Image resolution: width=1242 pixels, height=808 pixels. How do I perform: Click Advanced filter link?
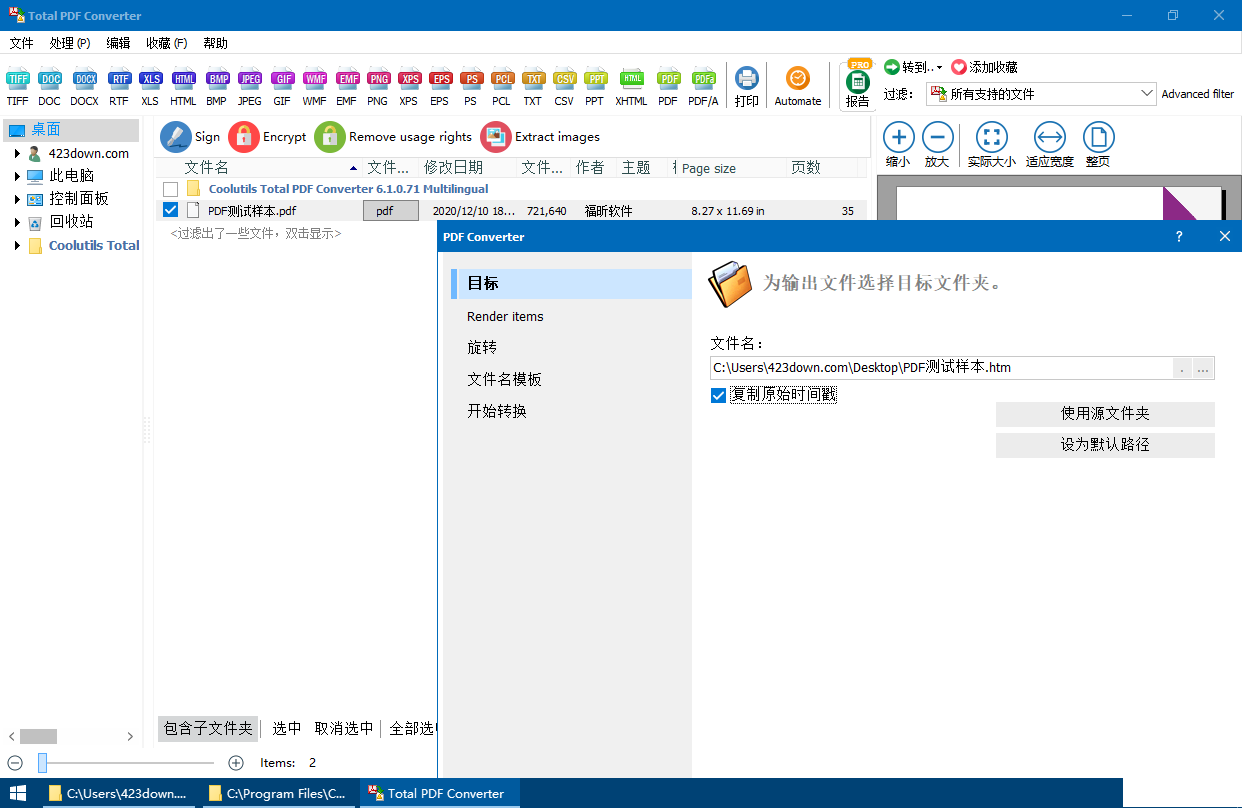tap(1198, 94)
